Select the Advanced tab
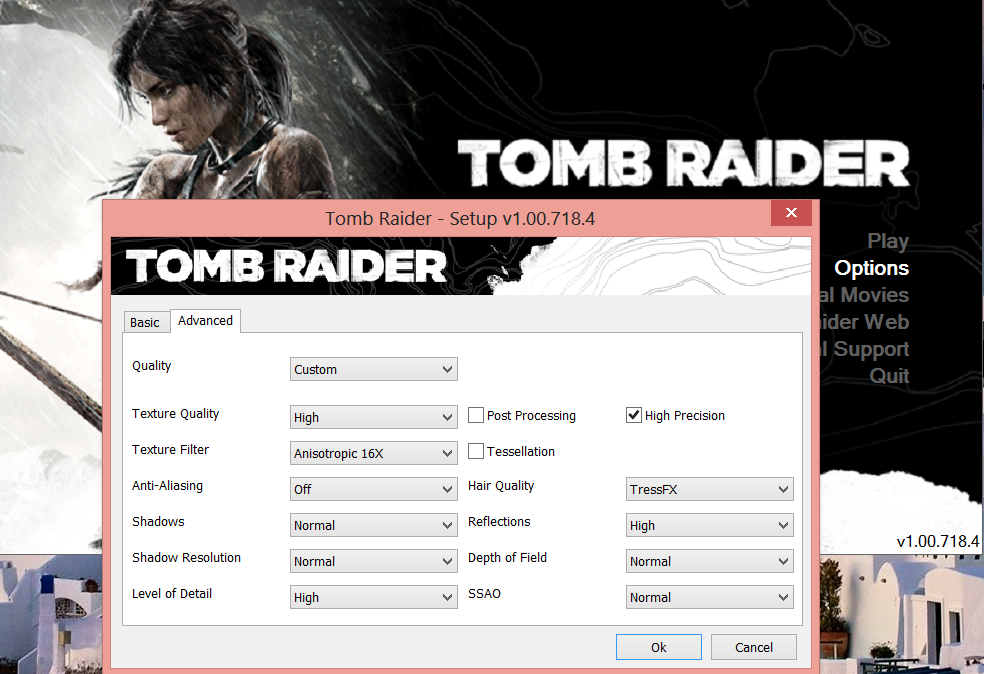Viewport: 984px width, 674px height. tap(205, 321)
